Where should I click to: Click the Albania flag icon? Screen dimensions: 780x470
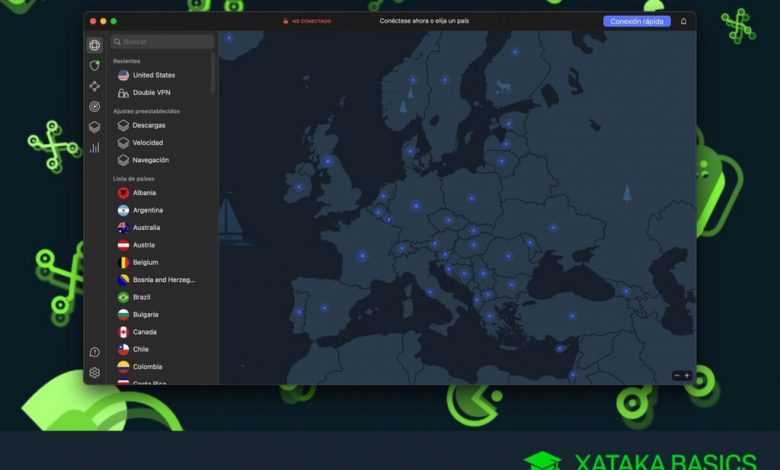coord(123,192)
